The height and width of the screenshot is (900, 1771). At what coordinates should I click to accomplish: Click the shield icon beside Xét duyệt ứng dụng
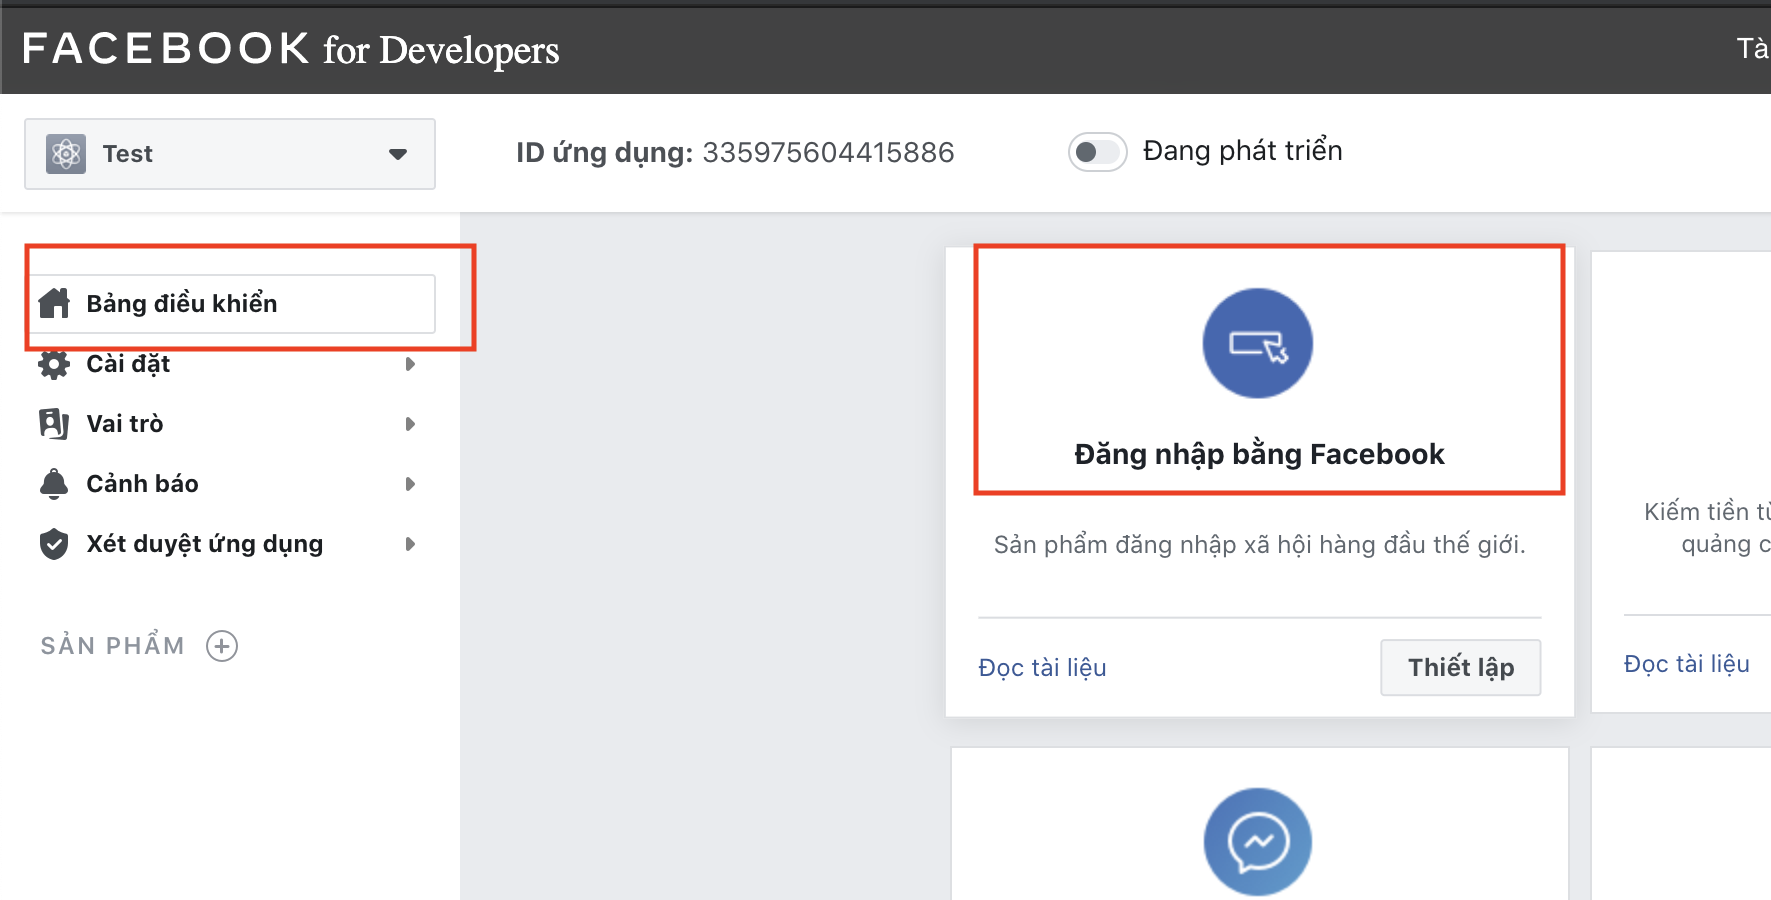tap(54, 544)
